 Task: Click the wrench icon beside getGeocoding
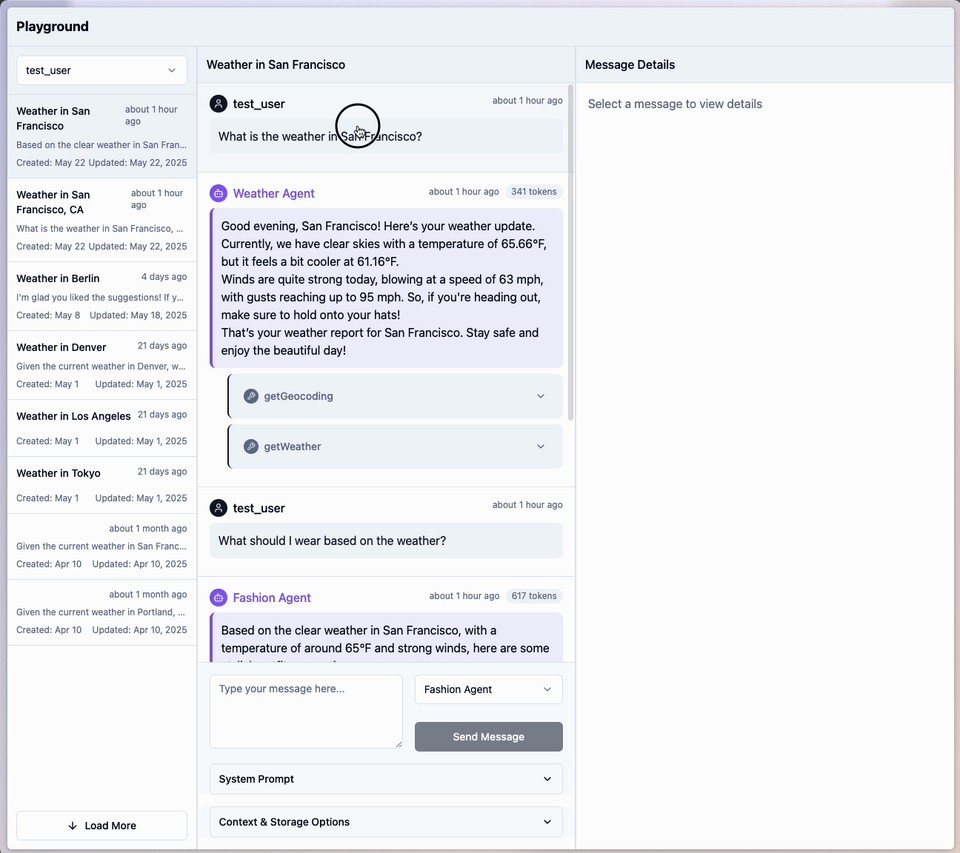tap(251, 396)
